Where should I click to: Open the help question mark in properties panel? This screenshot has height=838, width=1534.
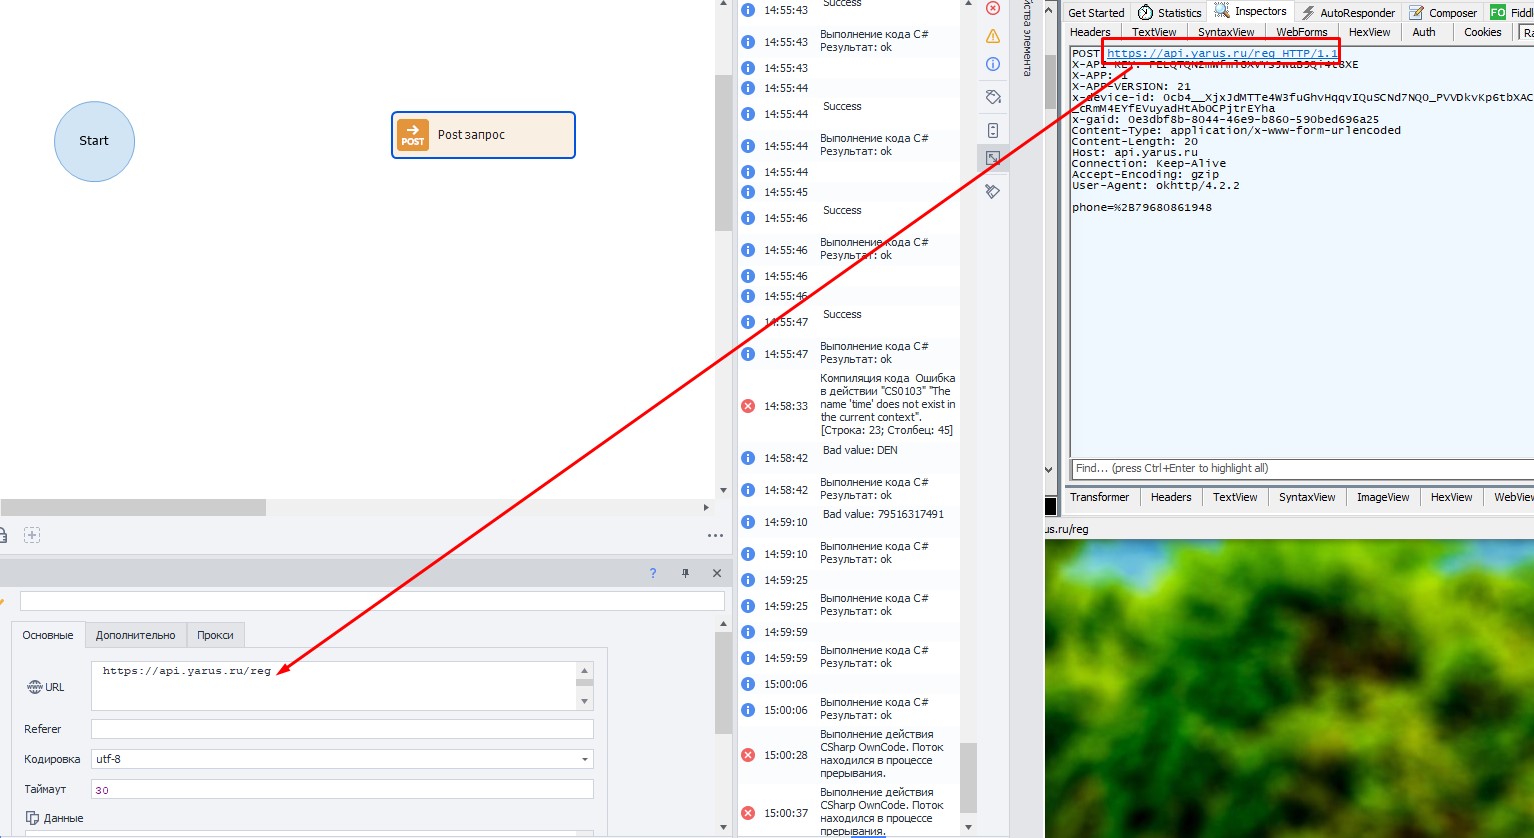(x=653, y=573)
